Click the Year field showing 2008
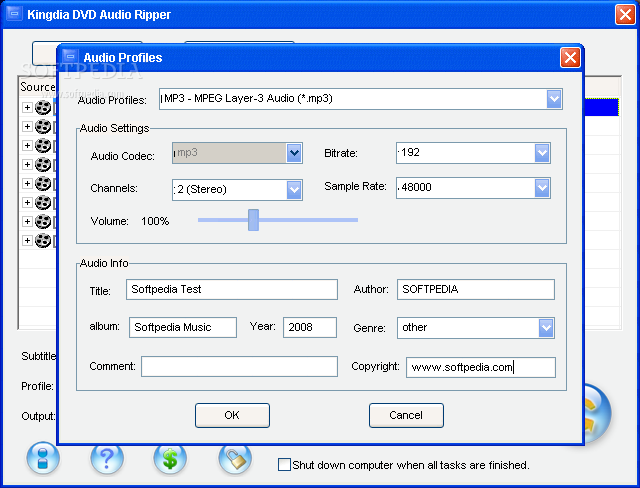This screenshot has width=640, height=488. [x=310, y=327]
